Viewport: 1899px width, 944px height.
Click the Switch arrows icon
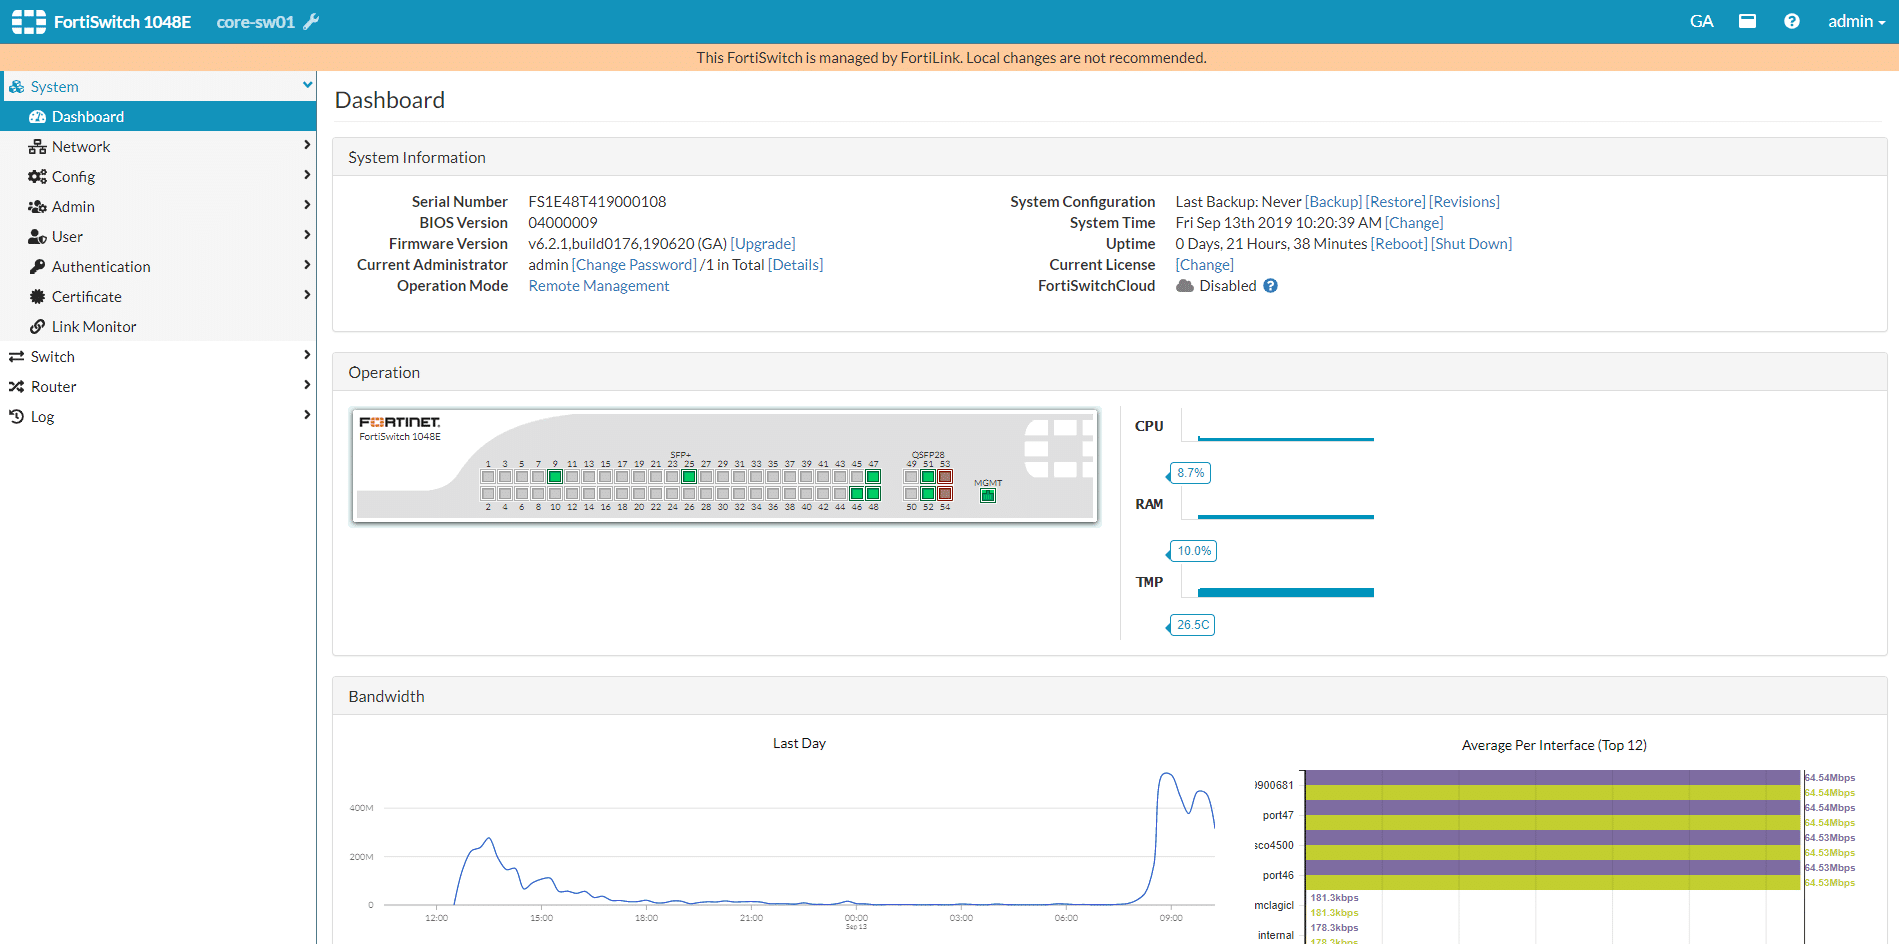[16, 357]
